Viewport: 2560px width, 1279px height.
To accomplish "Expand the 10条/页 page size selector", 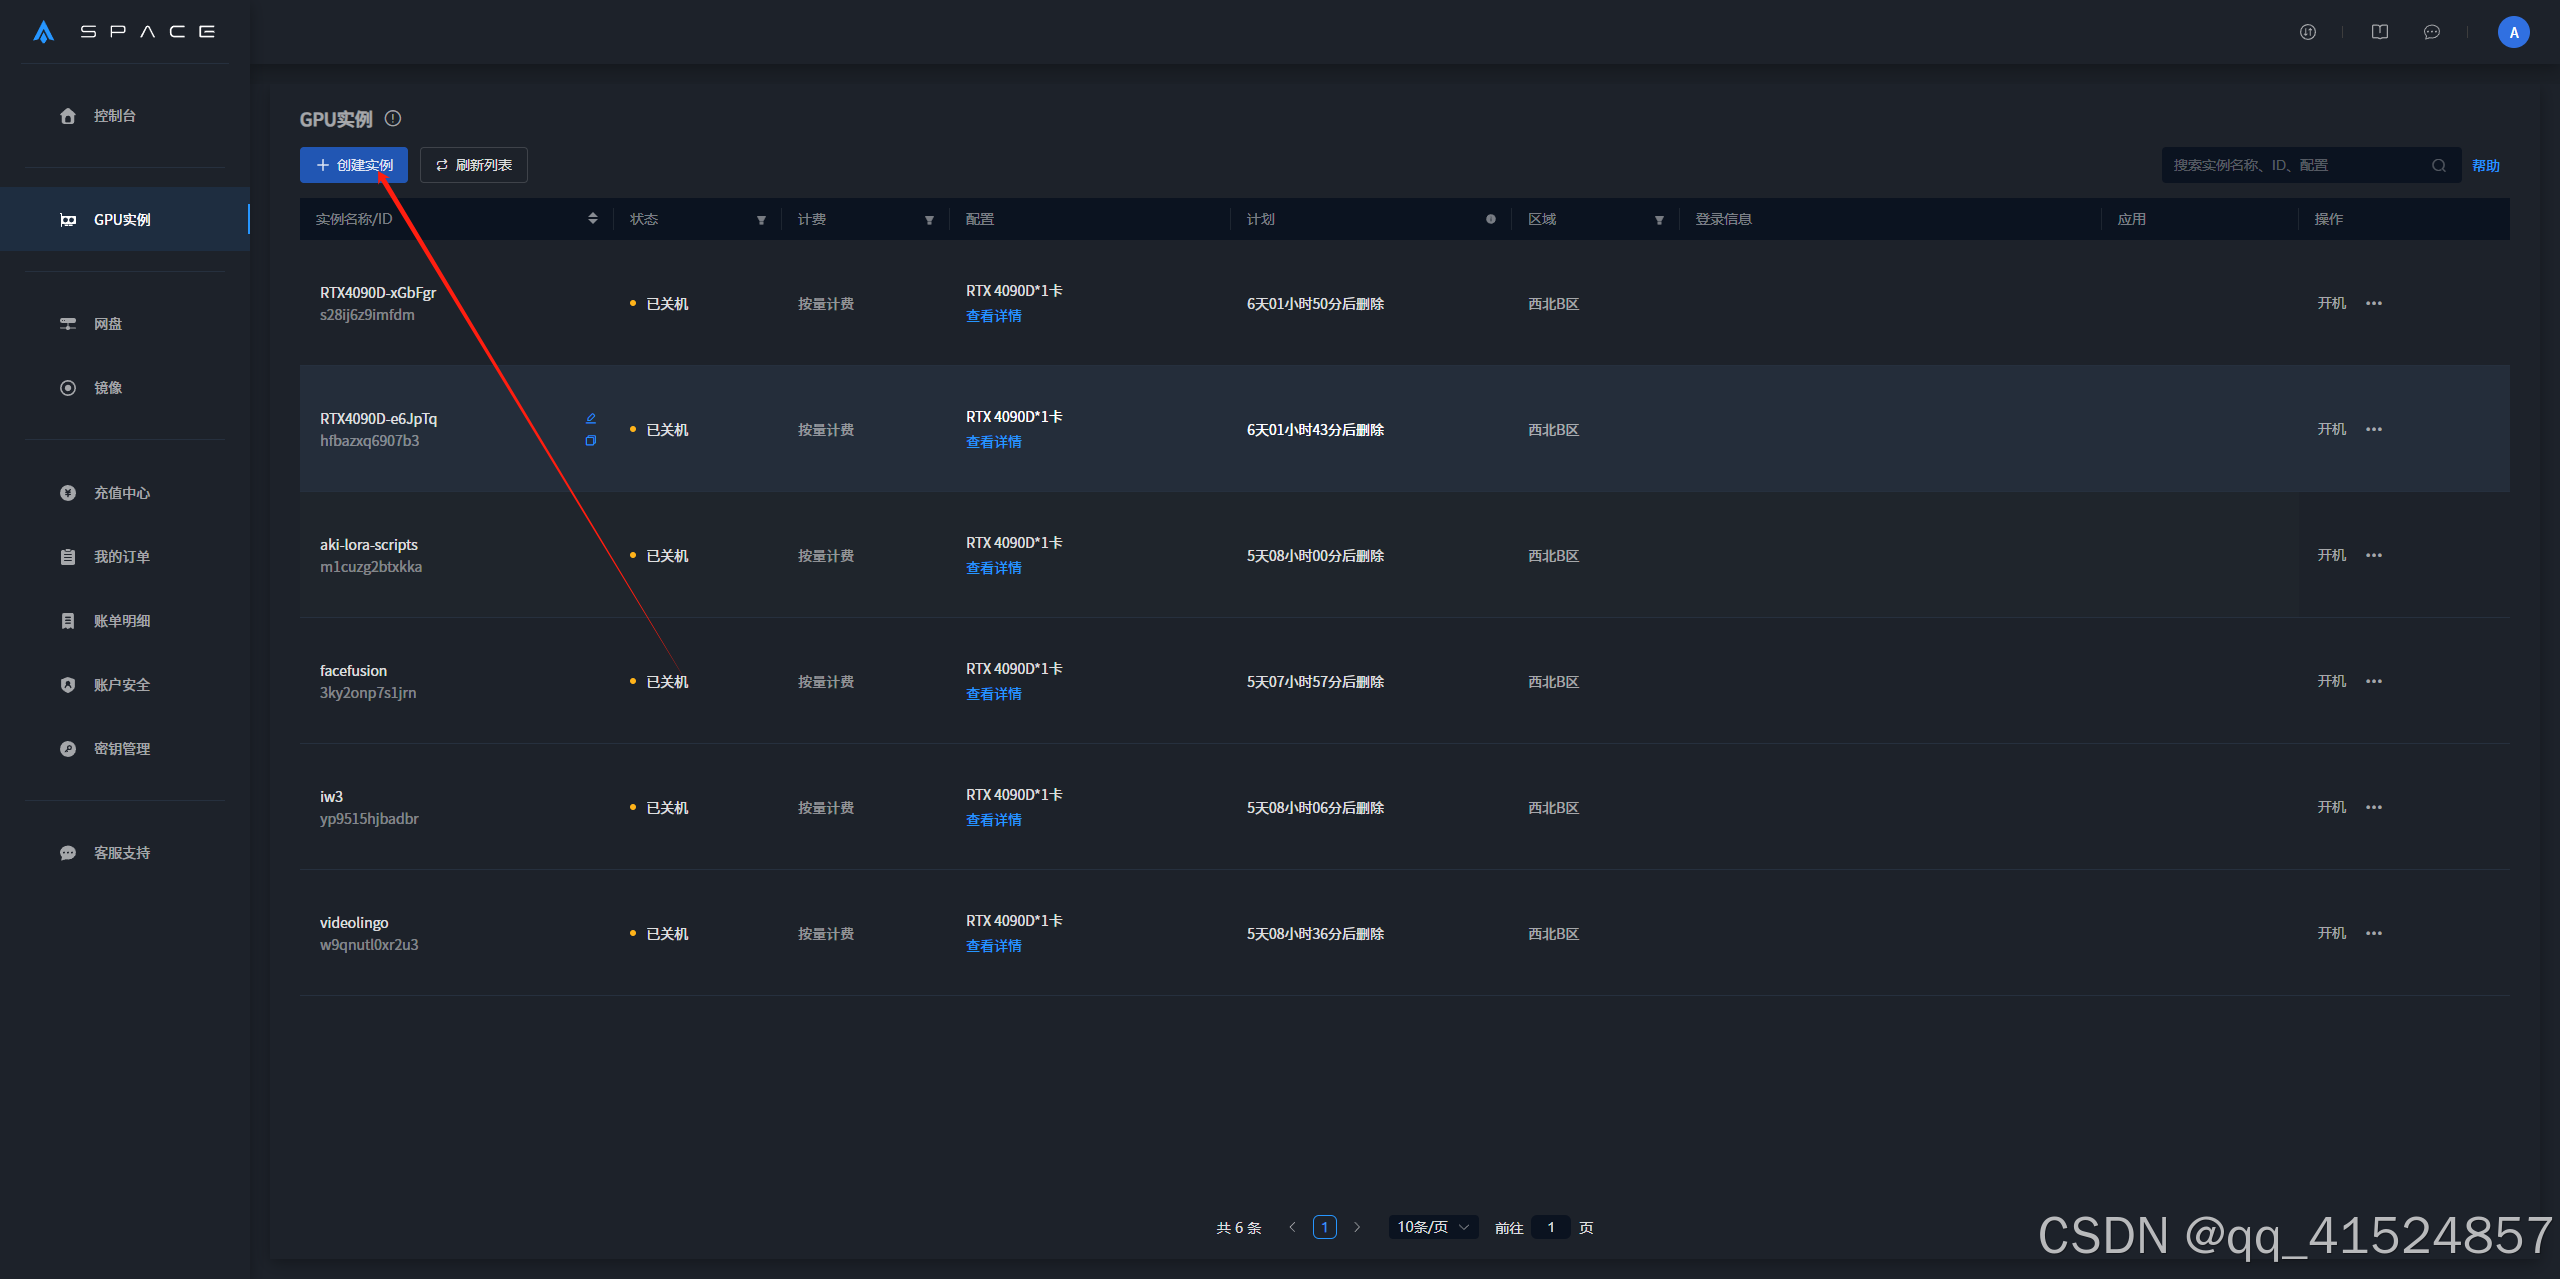I will tap(1432, 1227).
